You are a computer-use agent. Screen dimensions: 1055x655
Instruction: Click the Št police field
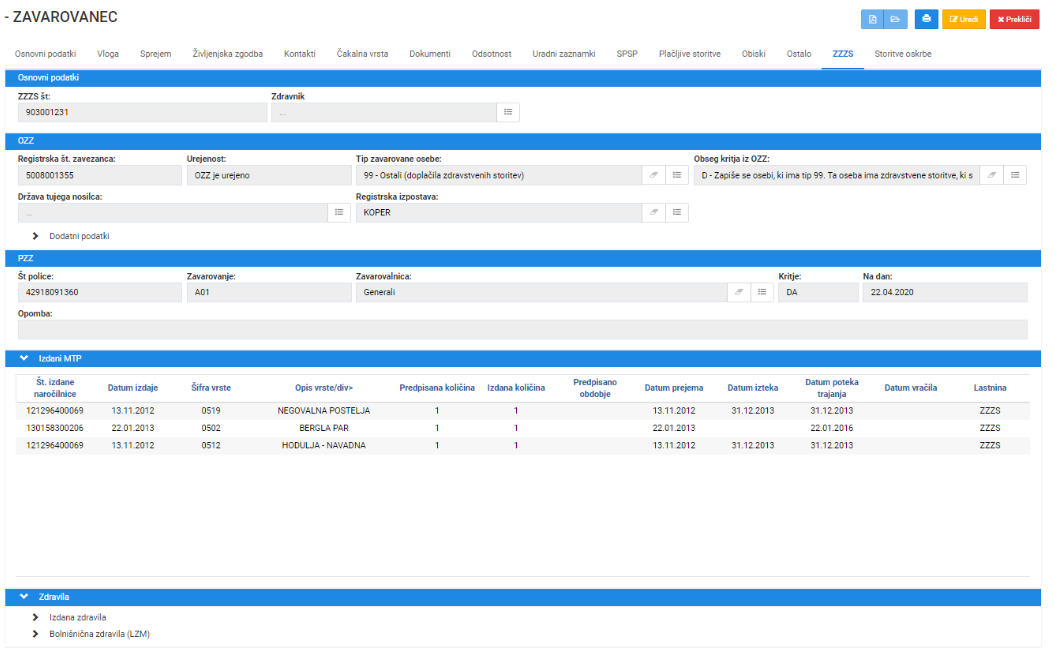click(x=100, y=292)
